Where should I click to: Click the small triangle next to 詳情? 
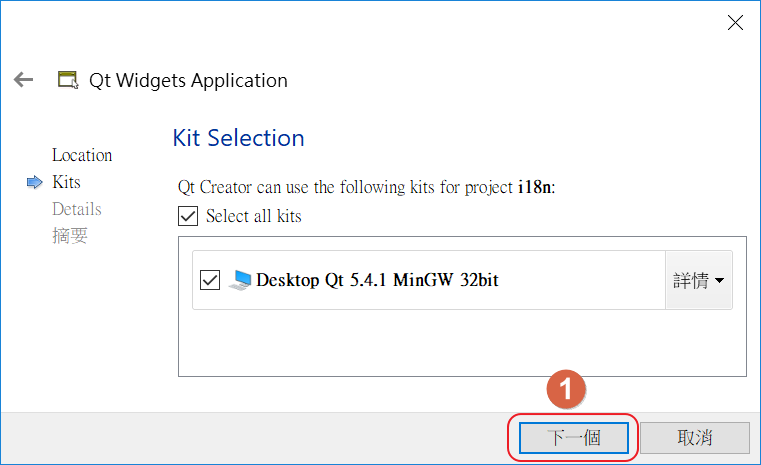(720, 281)
